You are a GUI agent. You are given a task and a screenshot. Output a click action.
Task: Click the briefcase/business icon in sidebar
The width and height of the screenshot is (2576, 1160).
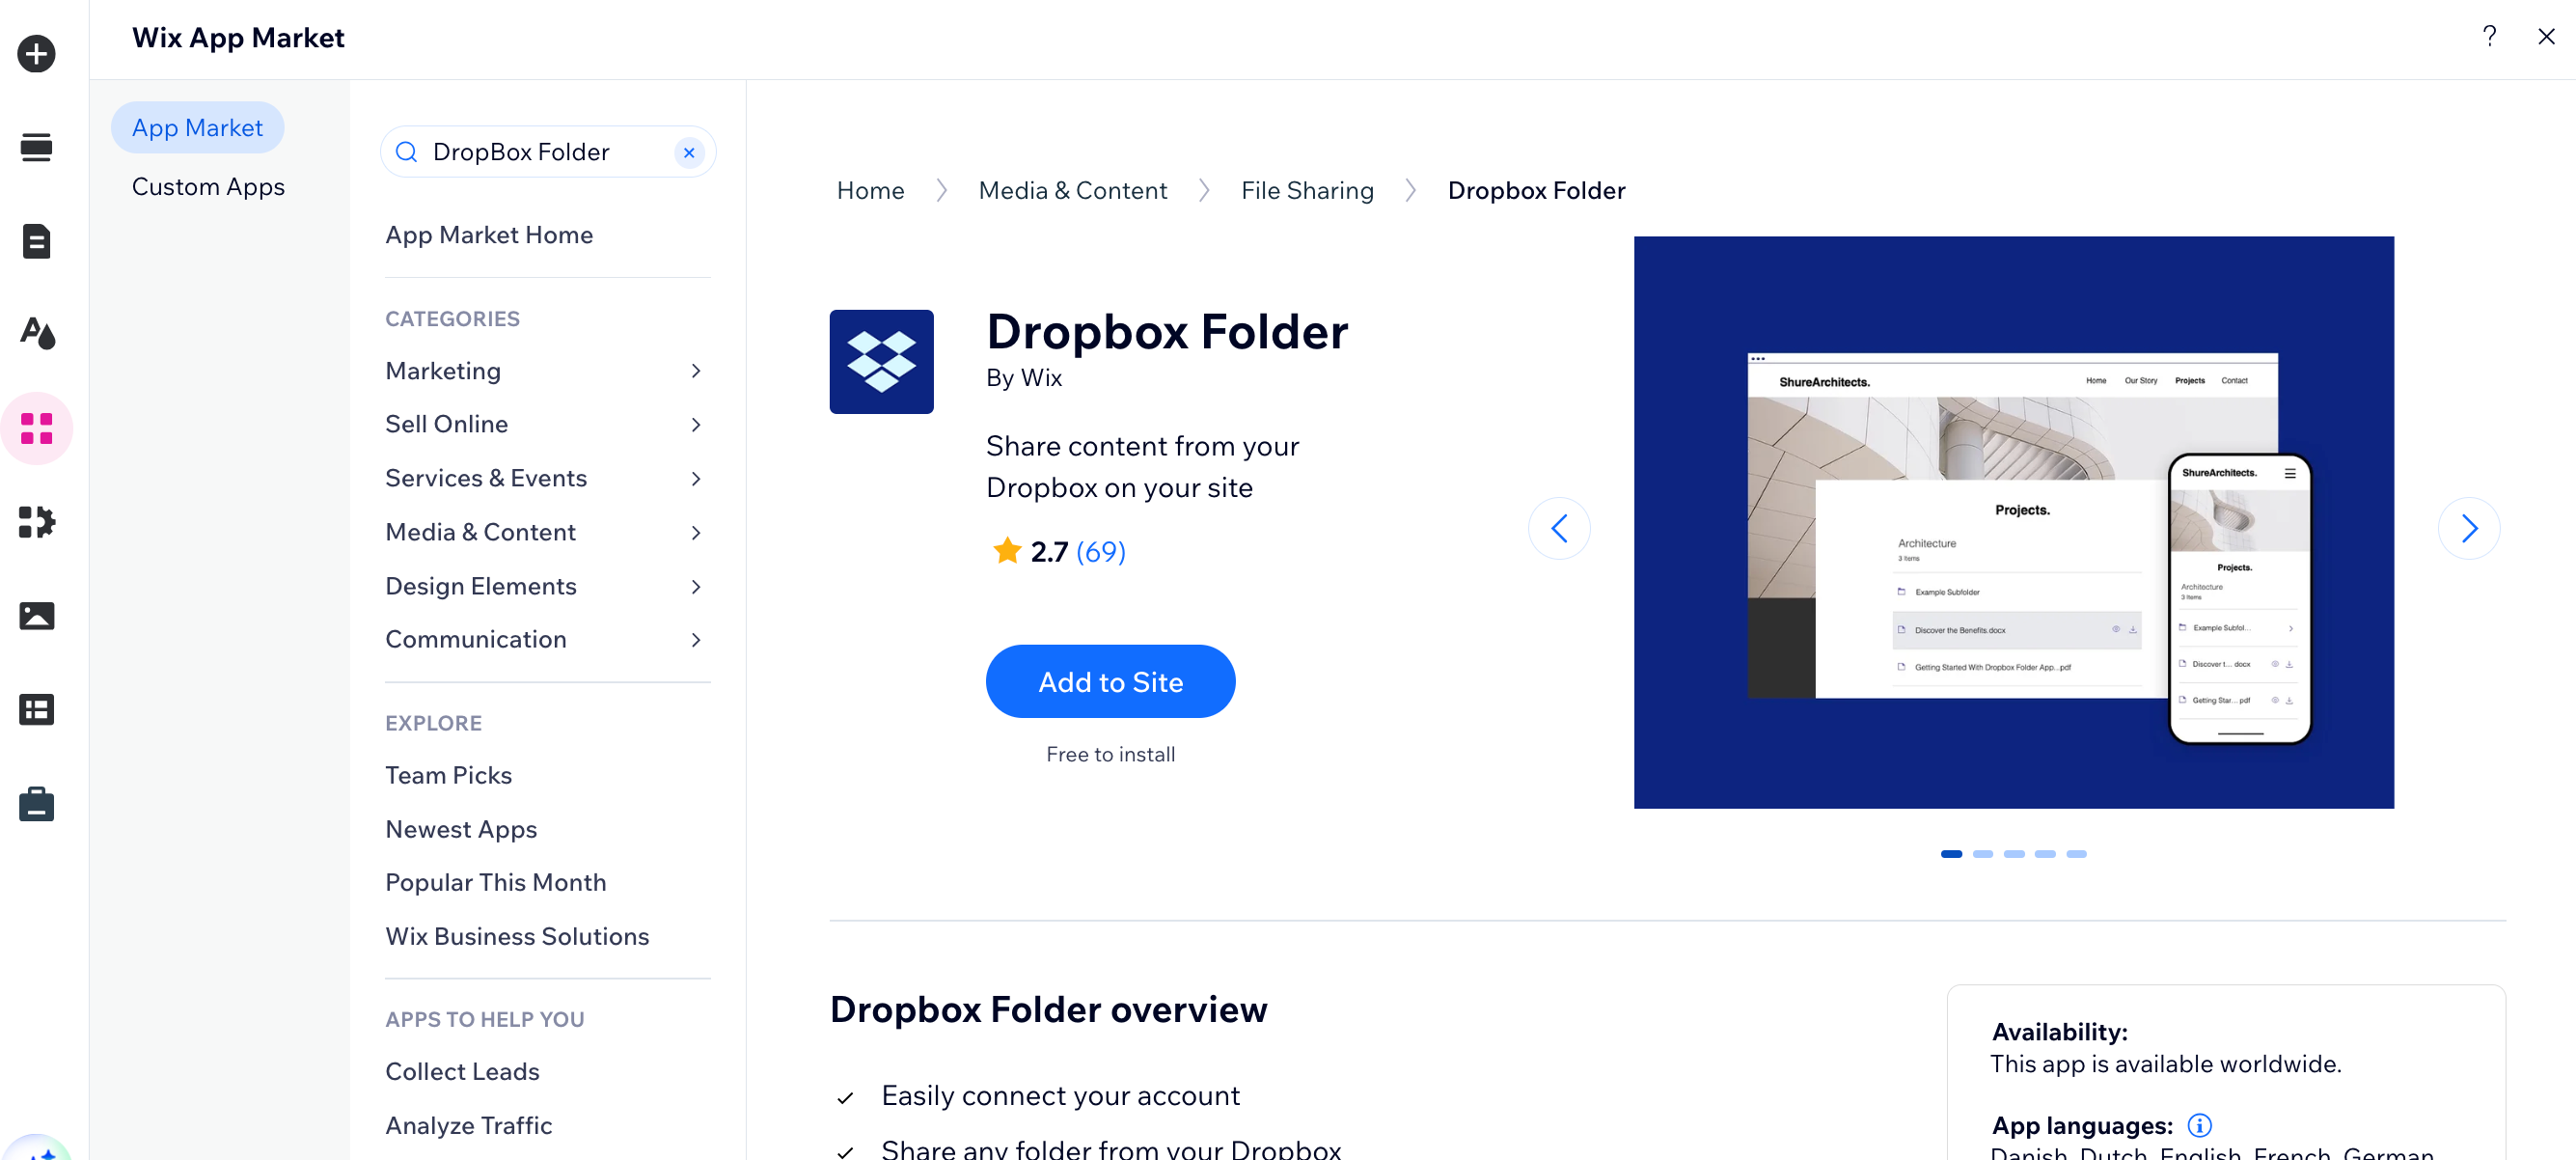[38, 804]
